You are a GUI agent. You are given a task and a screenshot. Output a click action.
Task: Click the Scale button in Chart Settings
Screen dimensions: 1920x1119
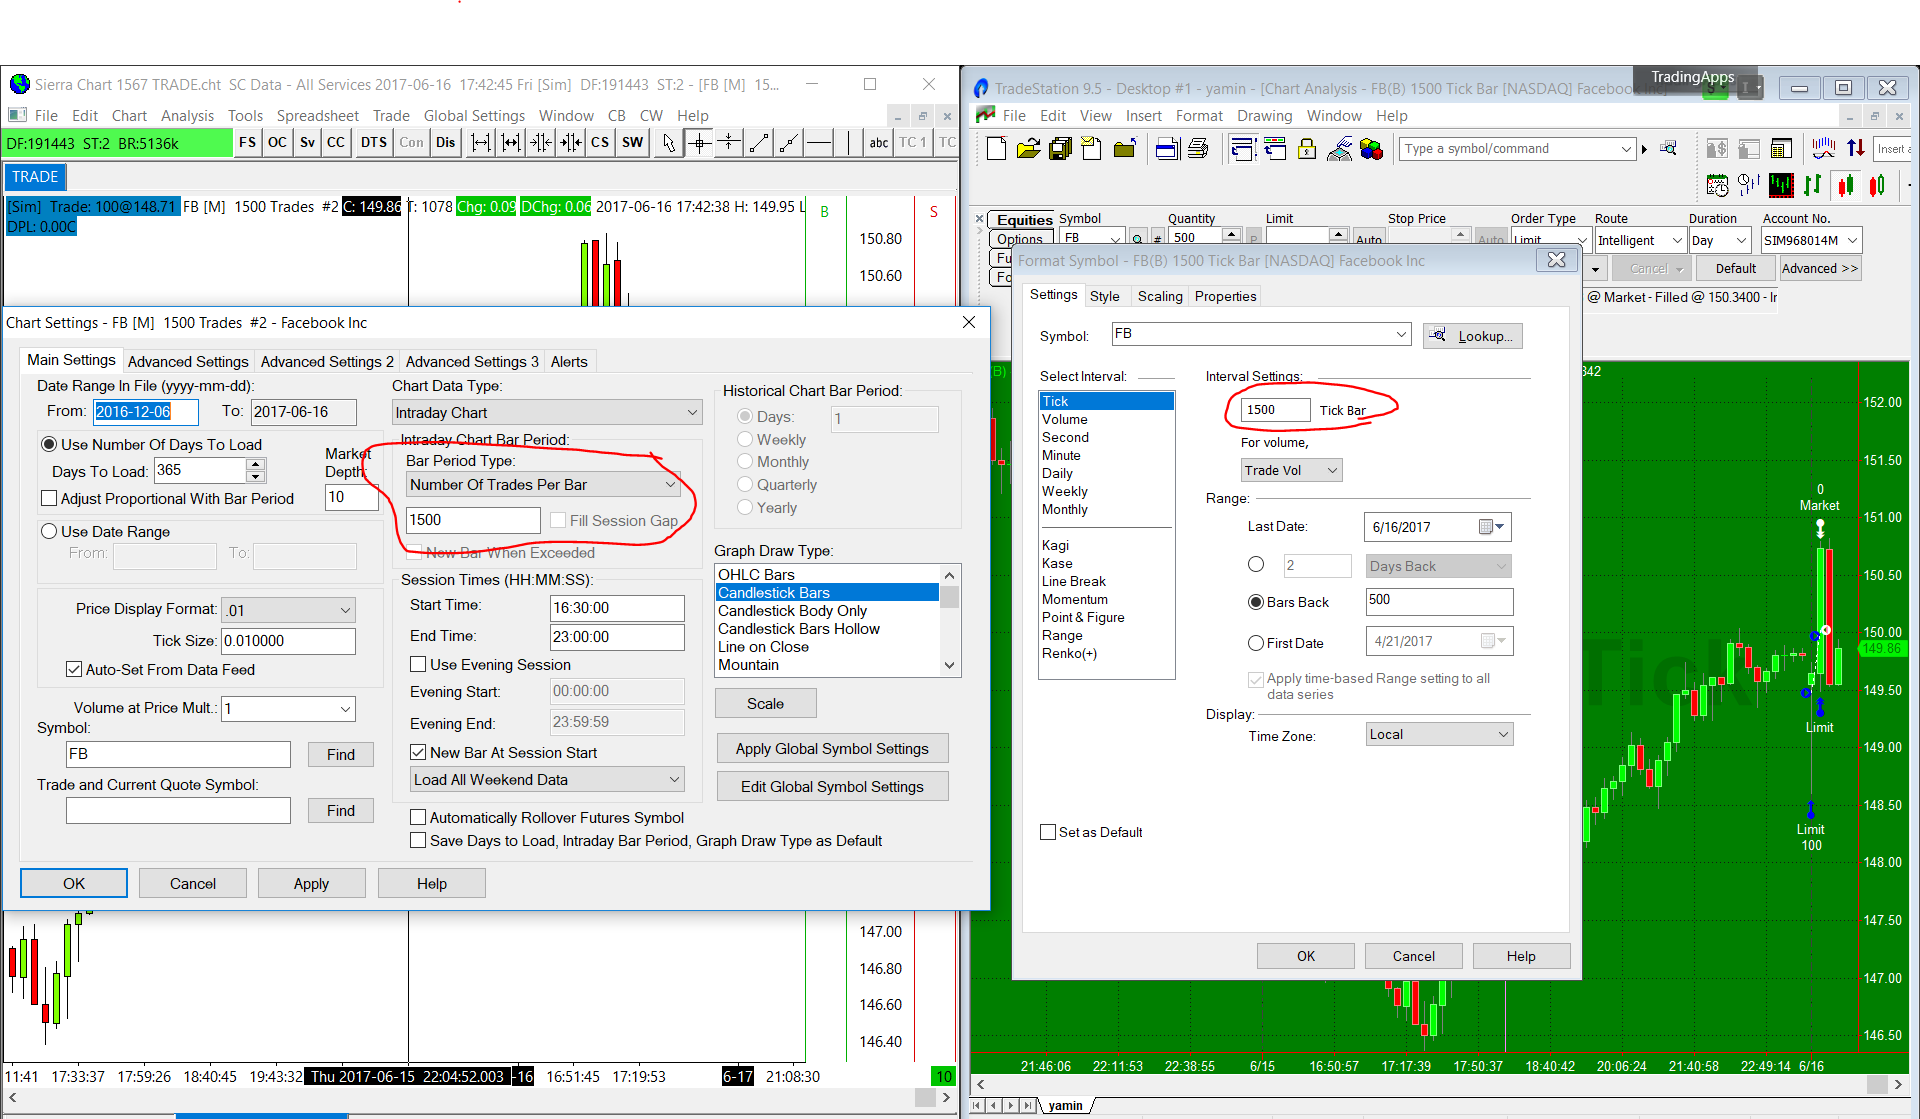click(x=765, y=703)
